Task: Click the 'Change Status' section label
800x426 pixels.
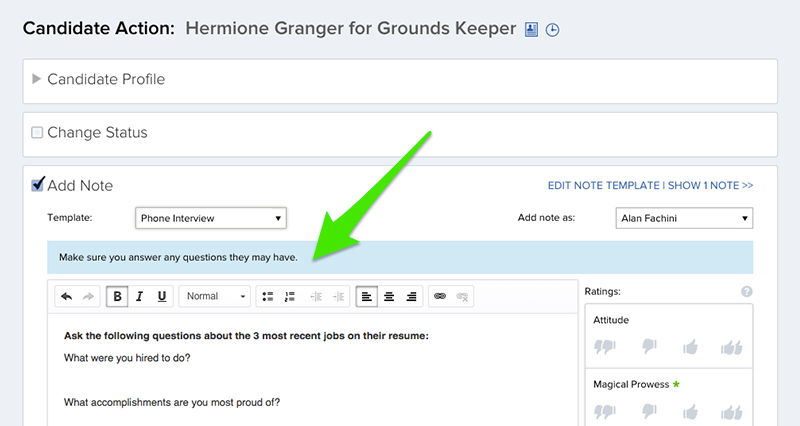Action: (x=97, y=133)
